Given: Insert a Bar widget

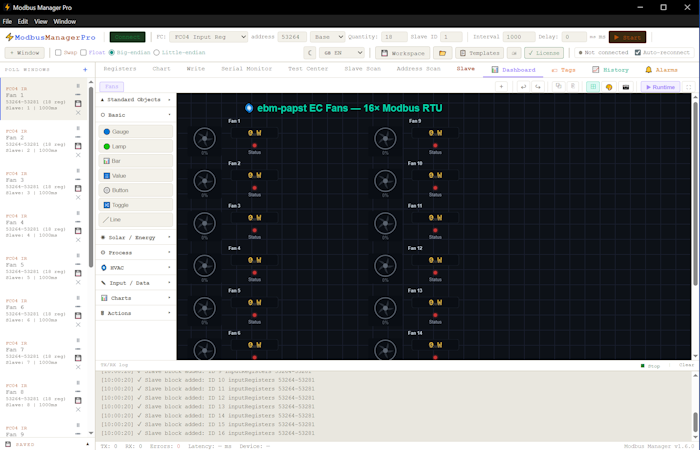Looking at the screenshot, I should [136, 161].
